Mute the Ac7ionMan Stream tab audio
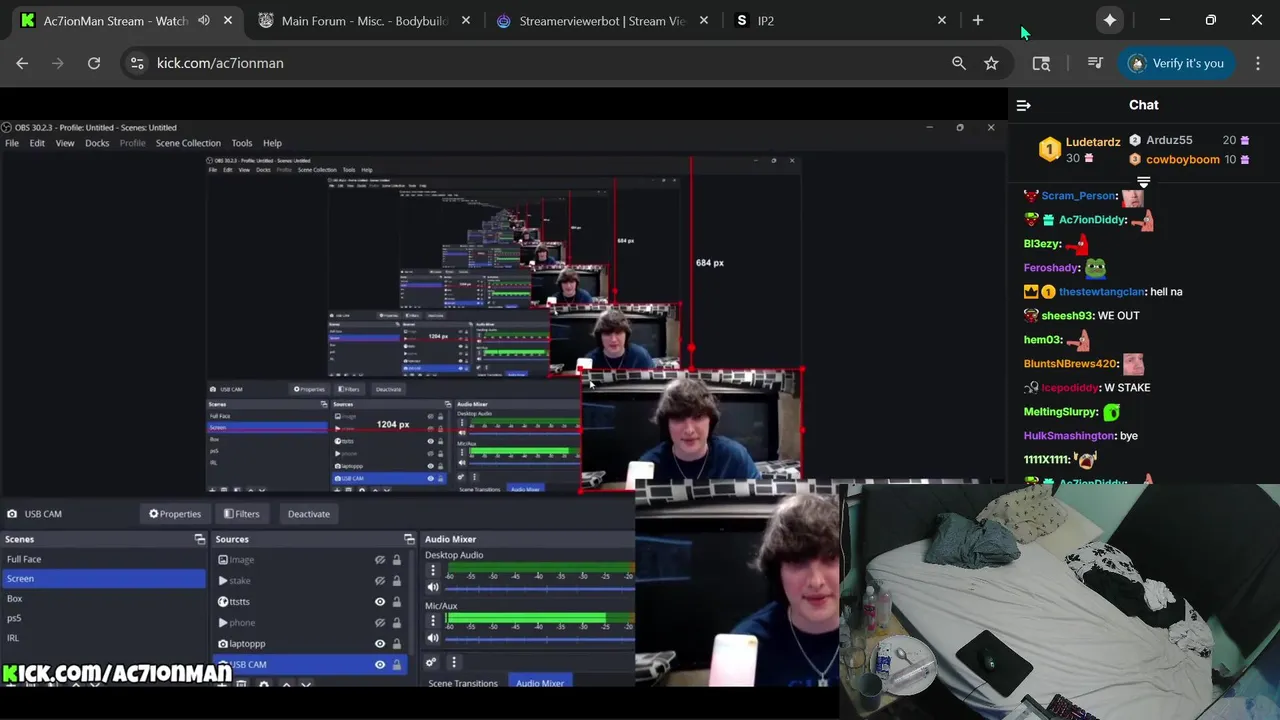 tap(204, 20)
